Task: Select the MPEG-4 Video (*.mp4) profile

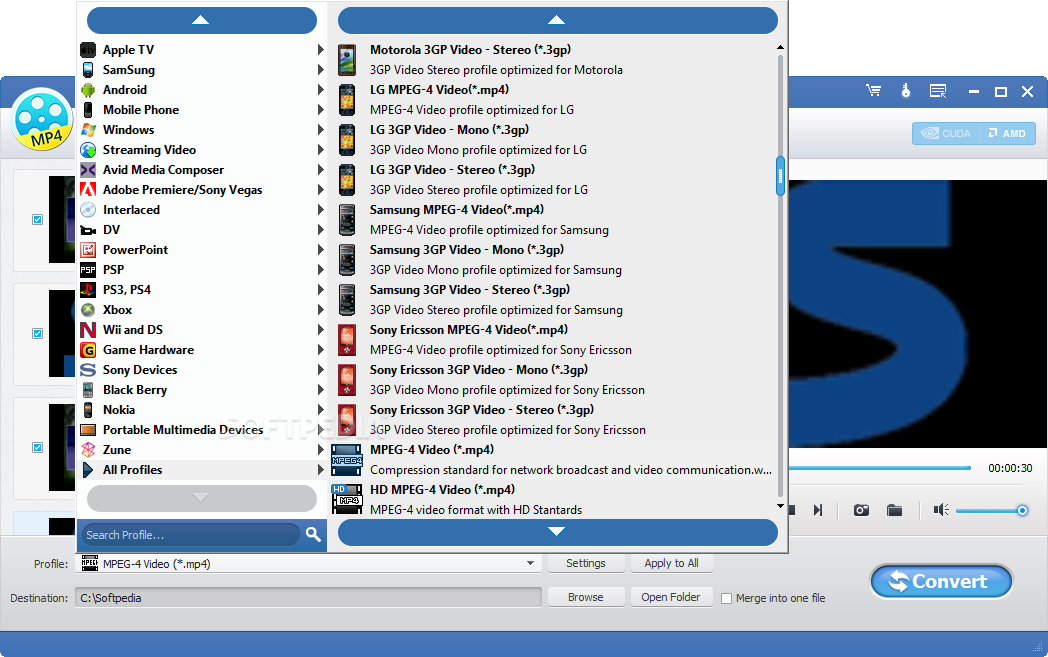Action: coord(553,460)
